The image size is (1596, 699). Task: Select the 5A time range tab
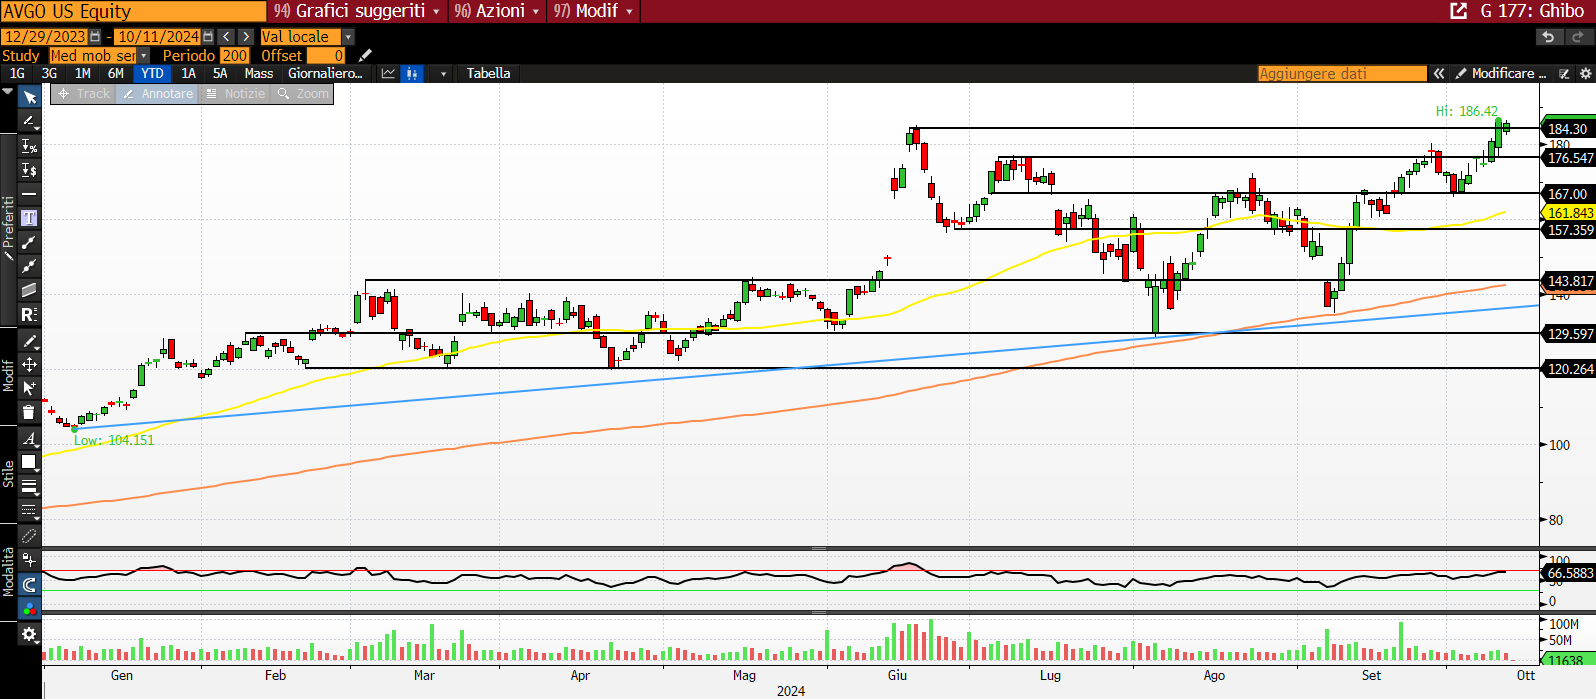[220, 73]
